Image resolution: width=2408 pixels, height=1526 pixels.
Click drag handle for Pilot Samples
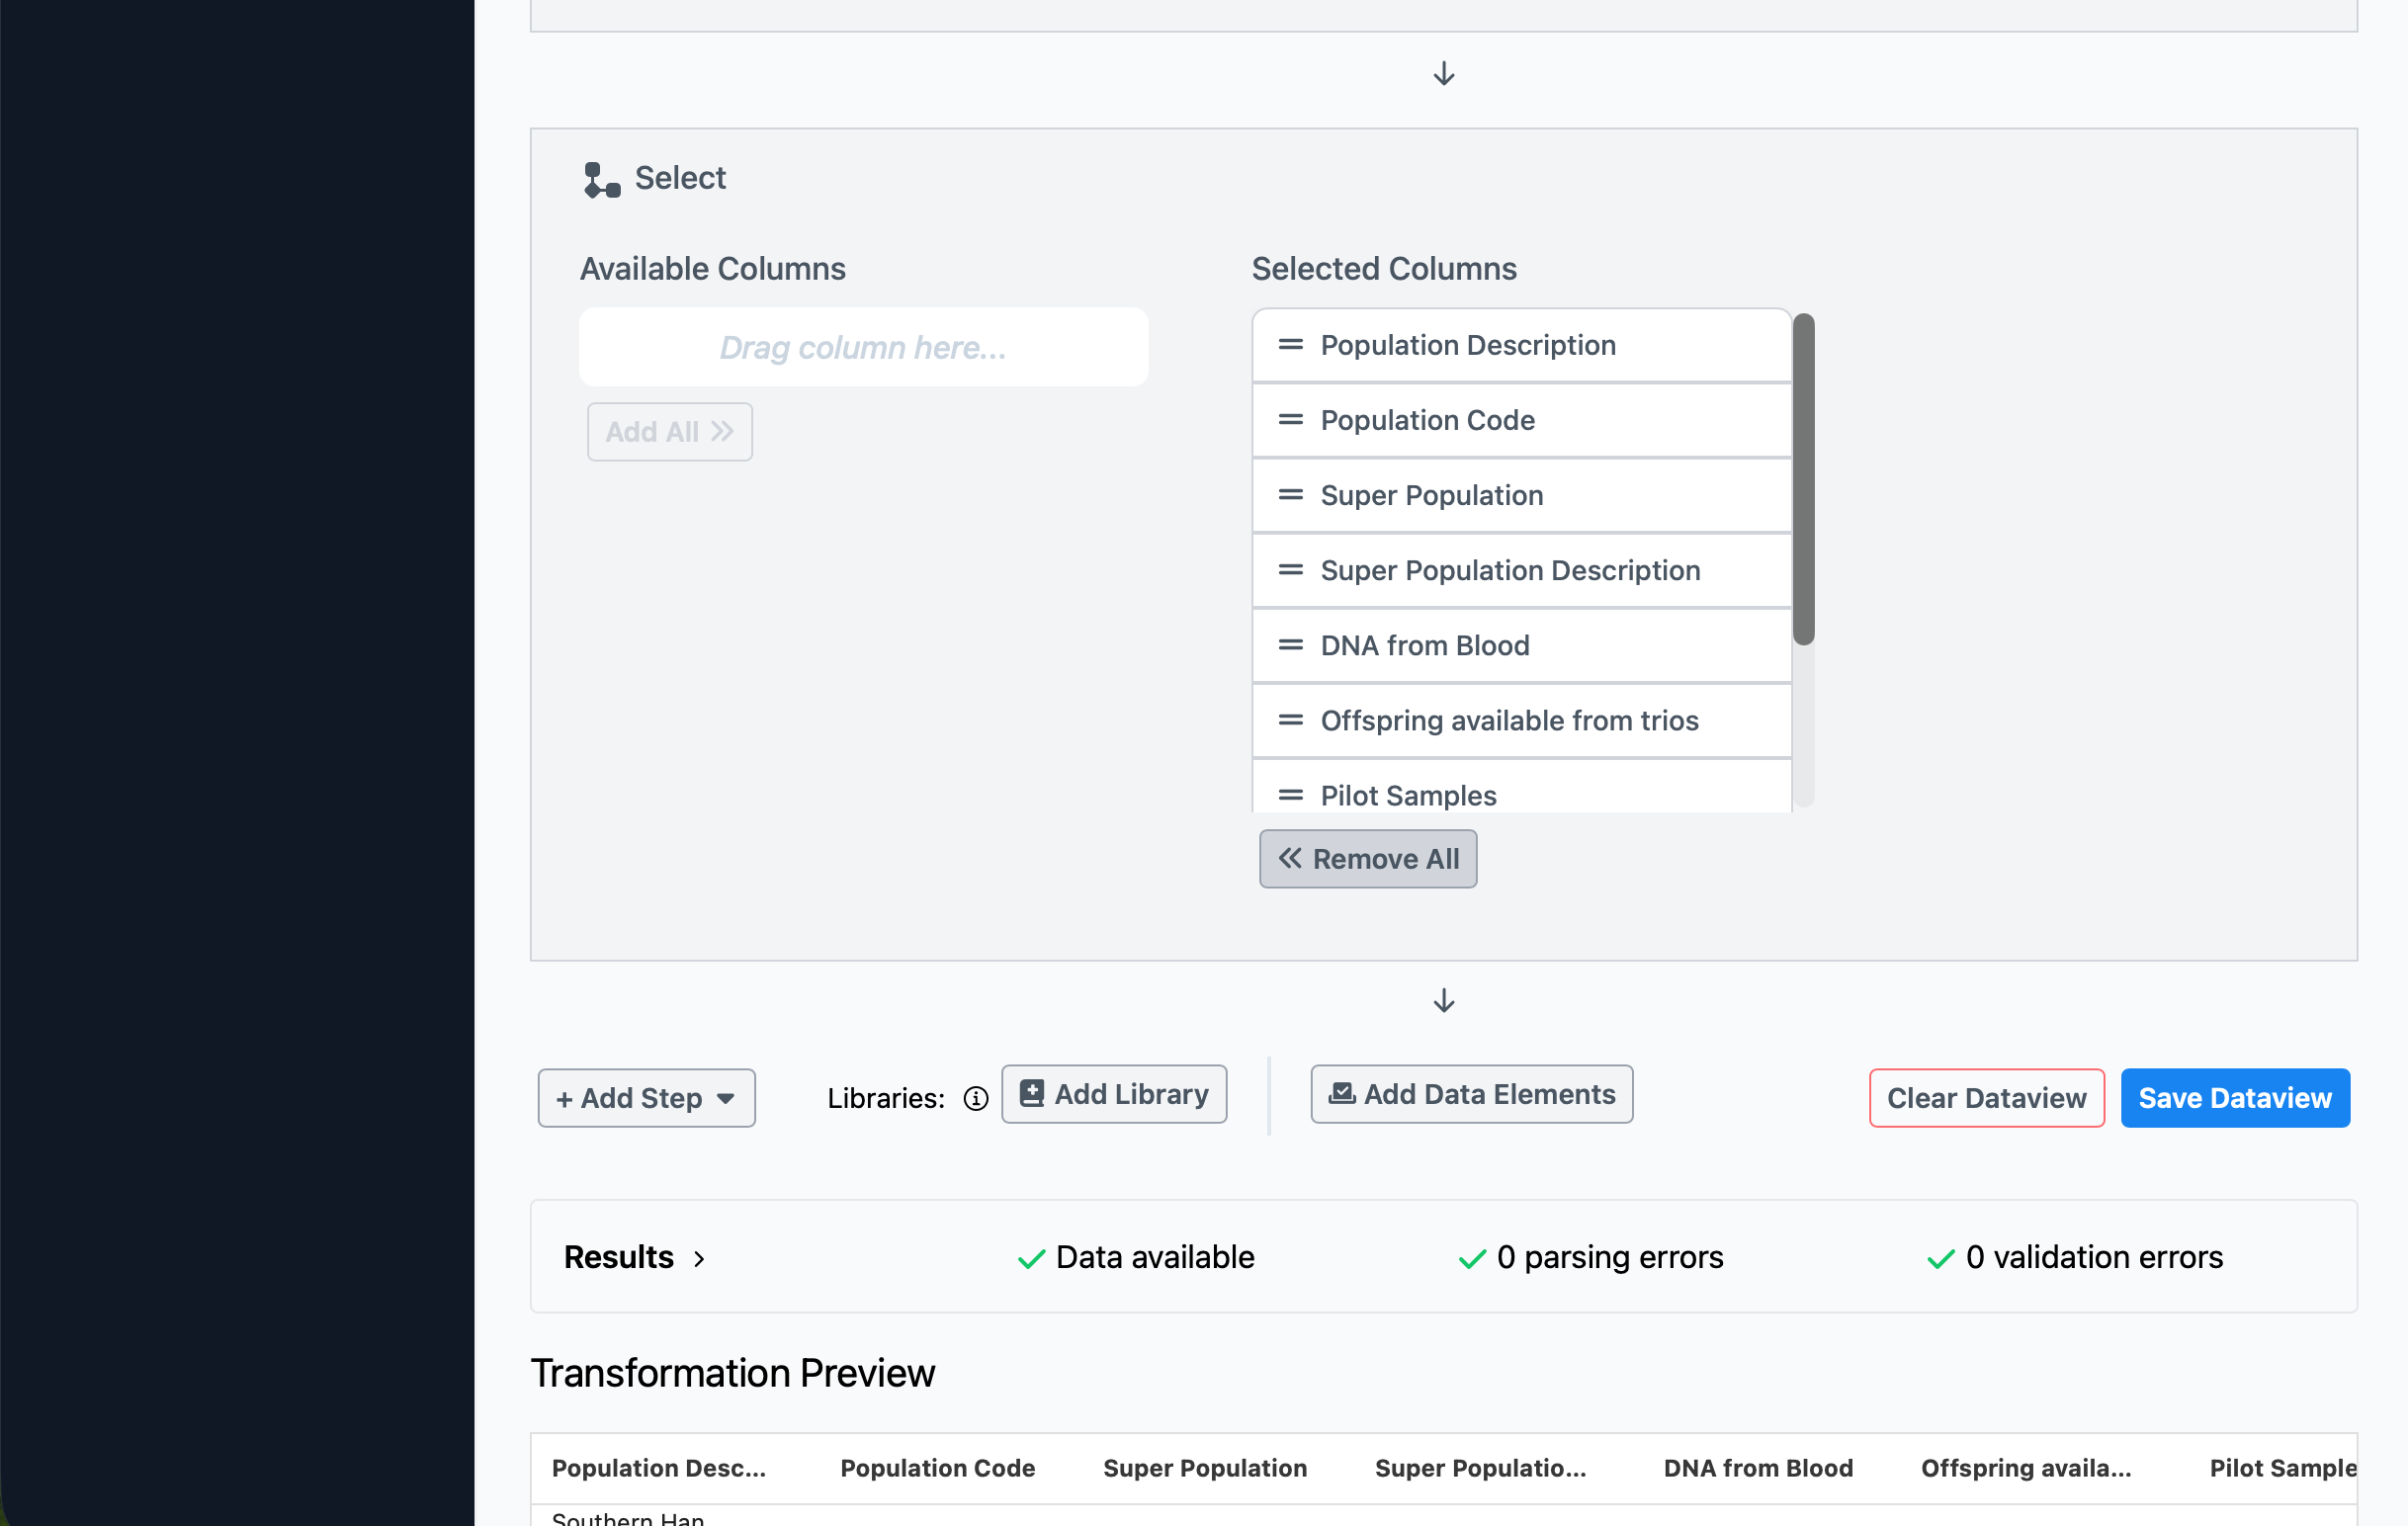coord(1290,795)
